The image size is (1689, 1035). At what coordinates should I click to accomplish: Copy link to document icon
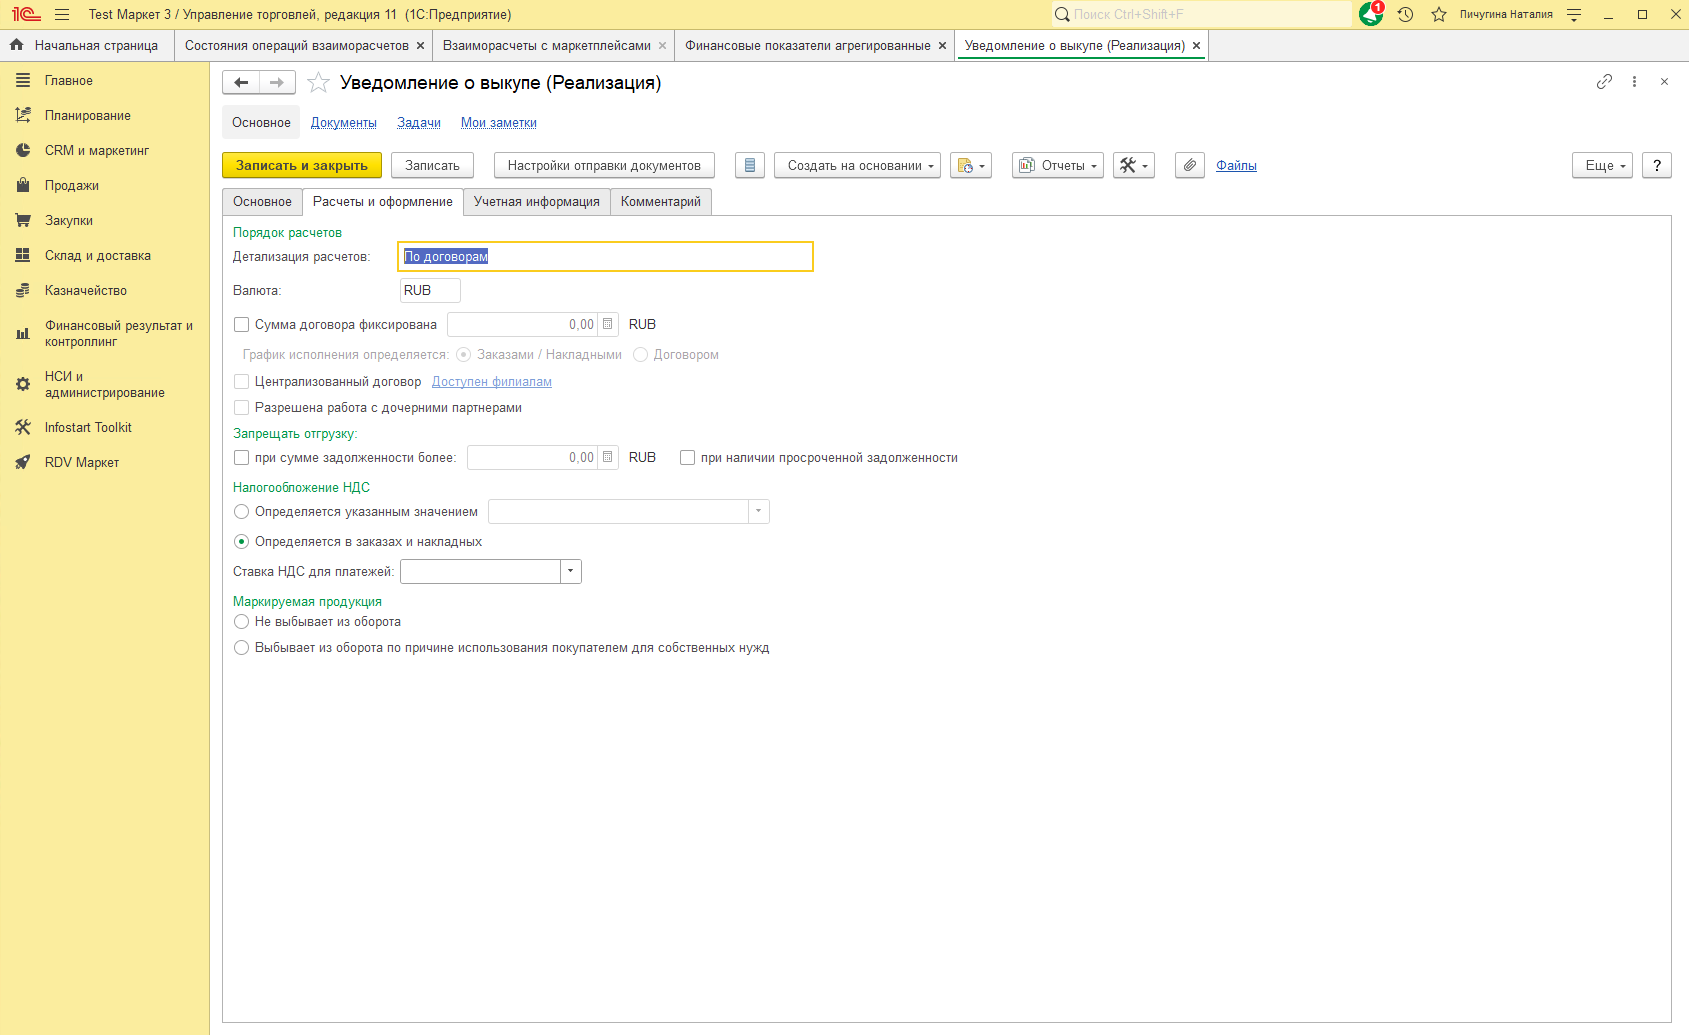coord(1604,82)
